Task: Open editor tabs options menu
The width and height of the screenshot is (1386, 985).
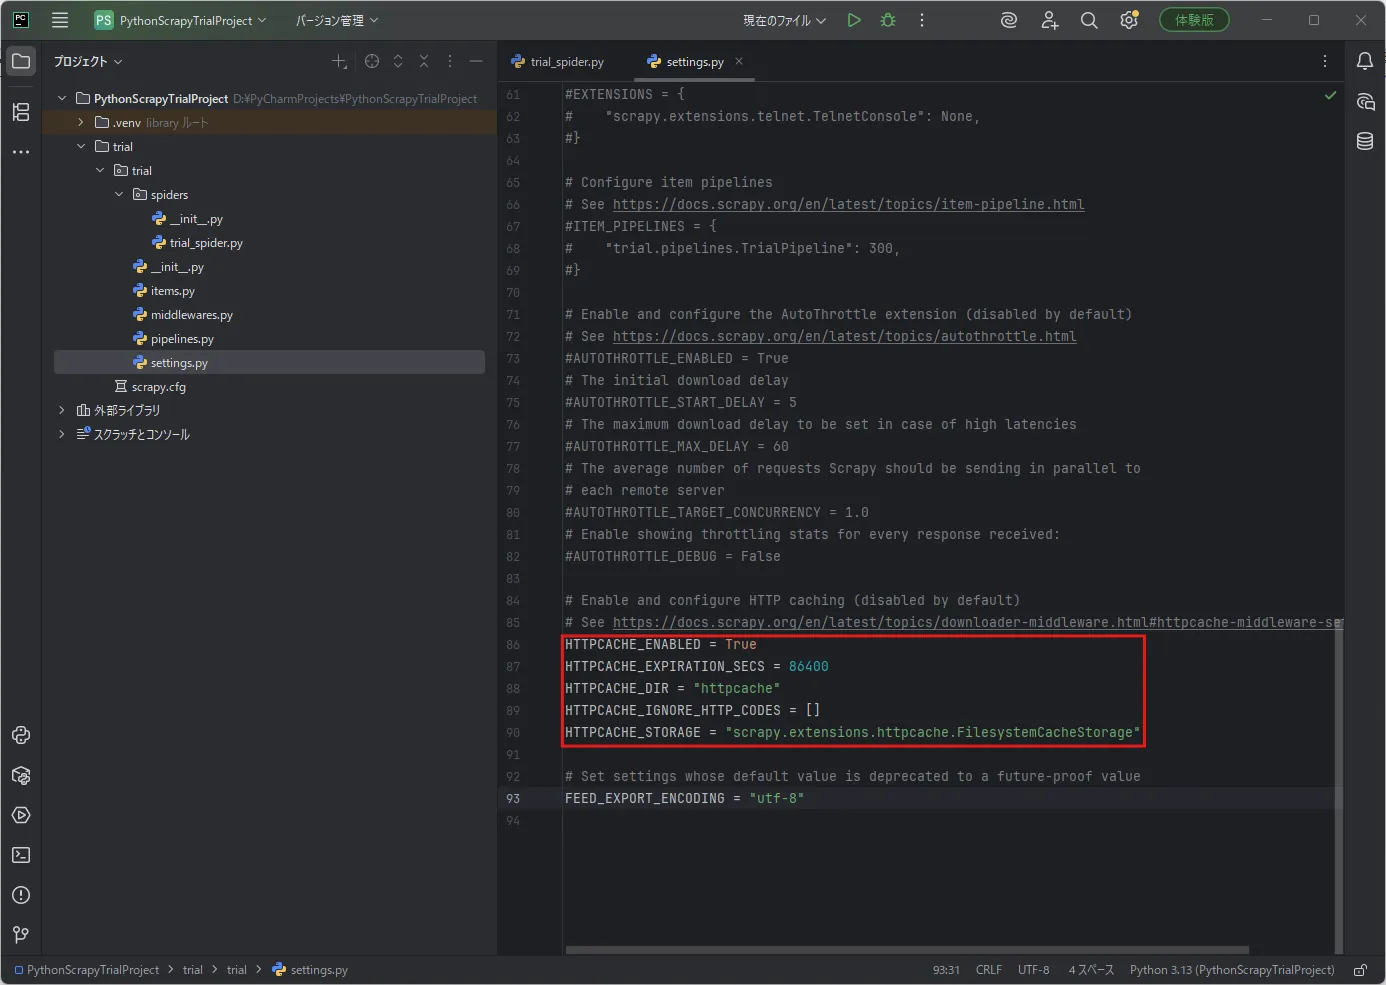Action: 1325,61
